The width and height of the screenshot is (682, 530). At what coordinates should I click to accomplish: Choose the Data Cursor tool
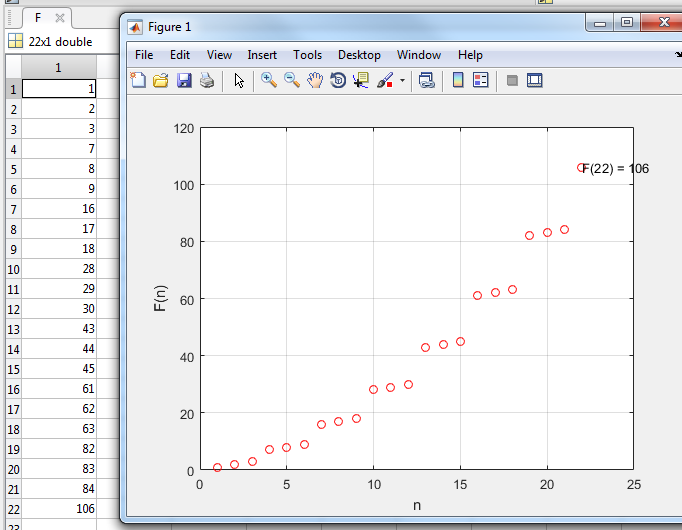pyautogui.click(x=361, y=80)
